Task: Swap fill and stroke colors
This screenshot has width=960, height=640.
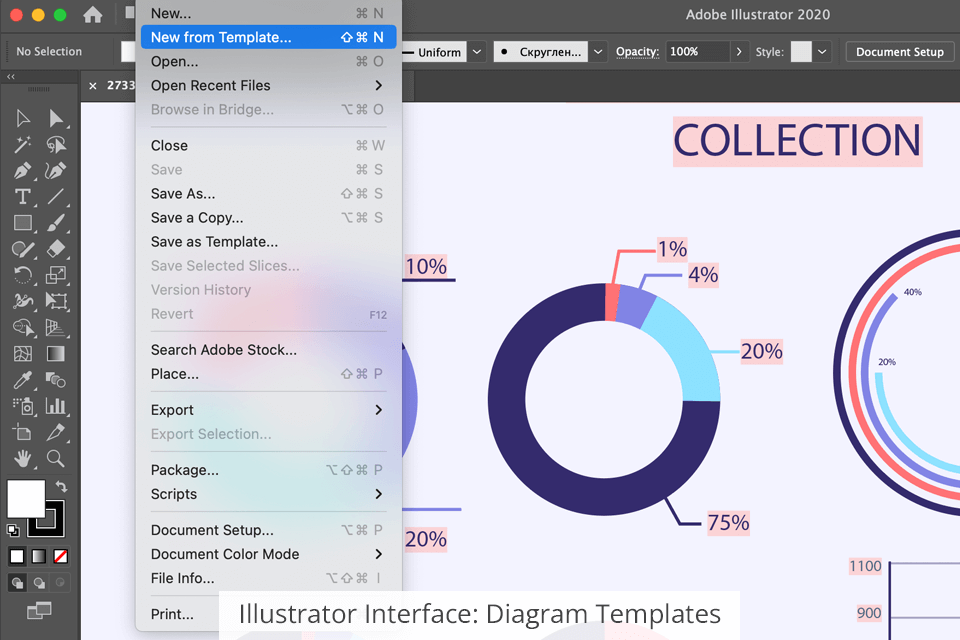Action: point(61,487)
